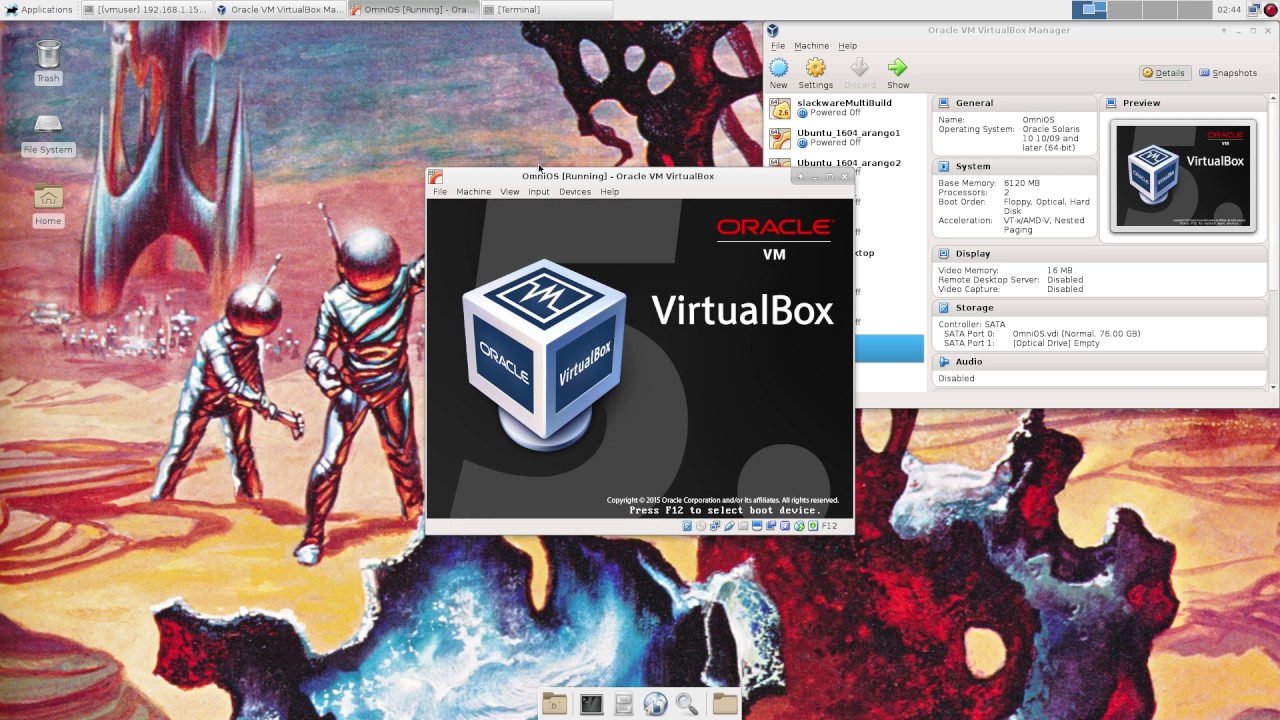Open Settings gear in VirtualBox Manager toolbar
The width and height of the screenshot is (1280, 720).
816,68
